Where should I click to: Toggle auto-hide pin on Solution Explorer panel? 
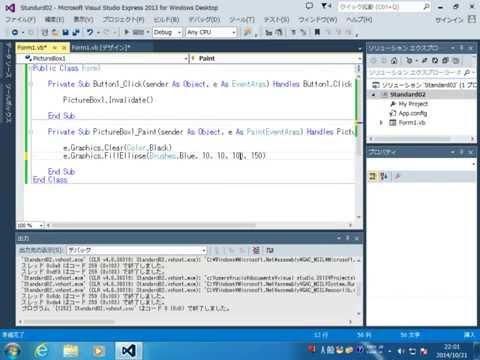click(x=462, y=48)
